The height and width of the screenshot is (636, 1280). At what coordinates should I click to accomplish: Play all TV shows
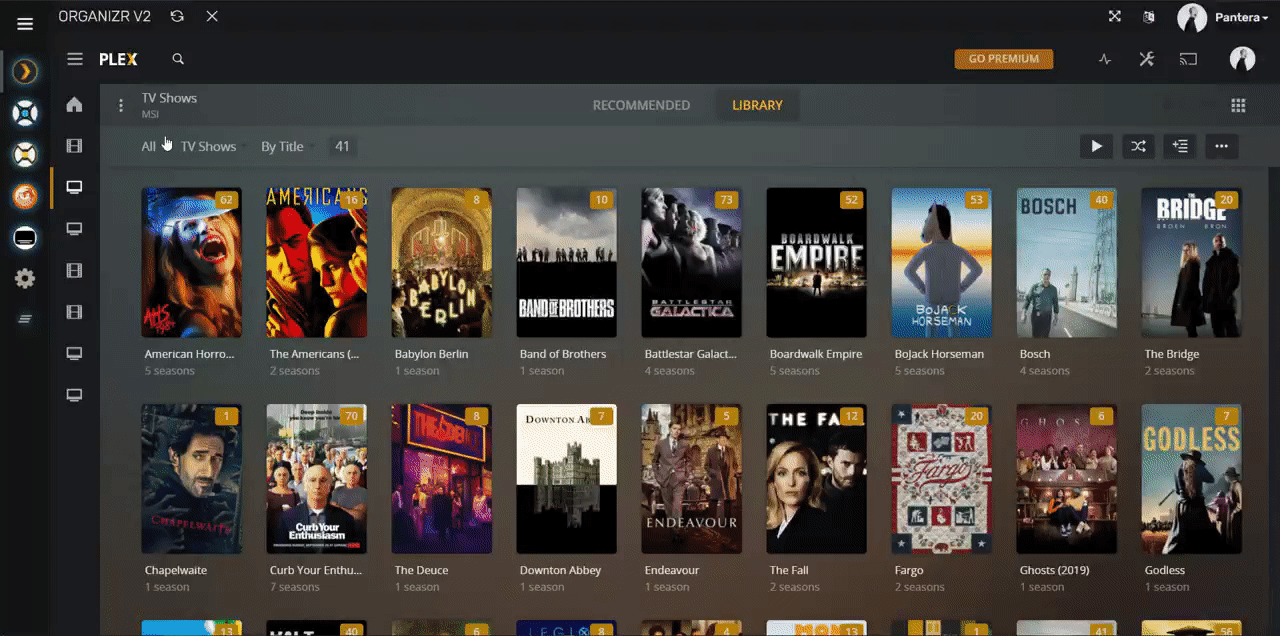1096,146
